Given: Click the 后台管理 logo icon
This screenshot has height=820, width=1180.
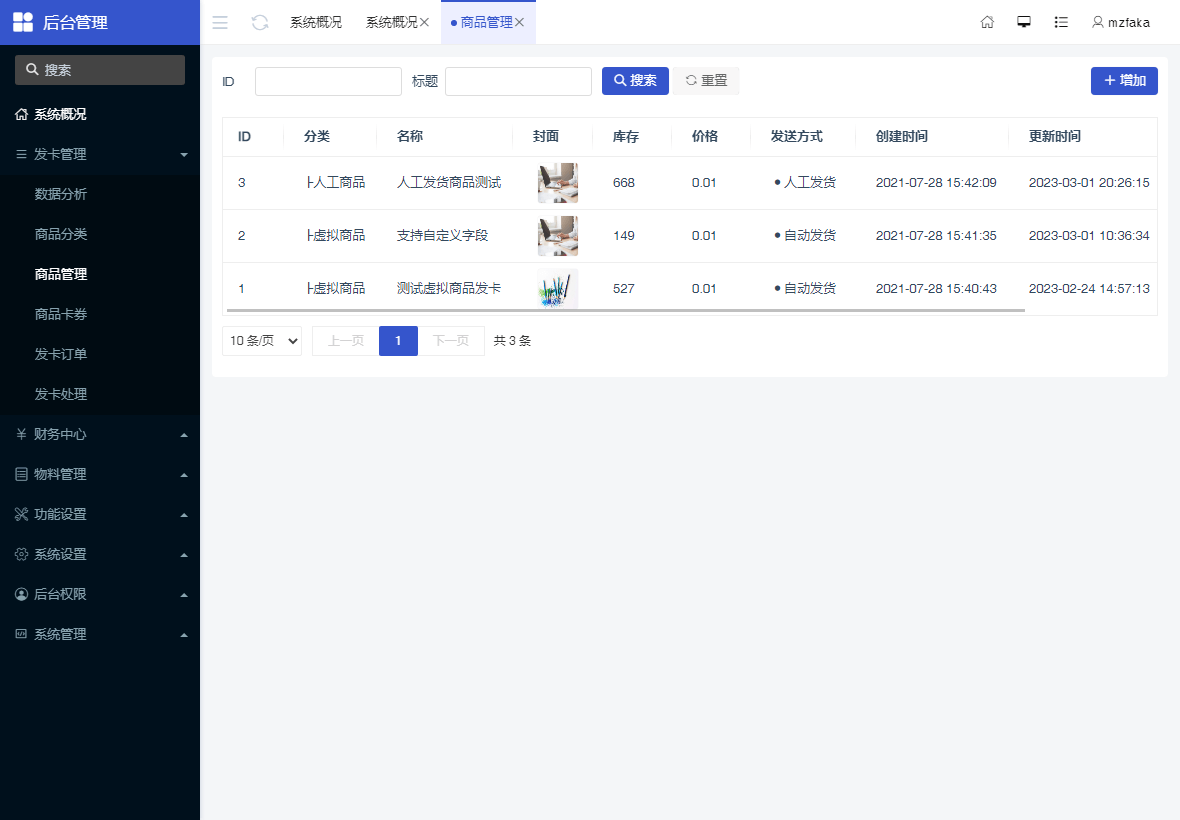Looking at the screenshot, I should tap(23, 22).
